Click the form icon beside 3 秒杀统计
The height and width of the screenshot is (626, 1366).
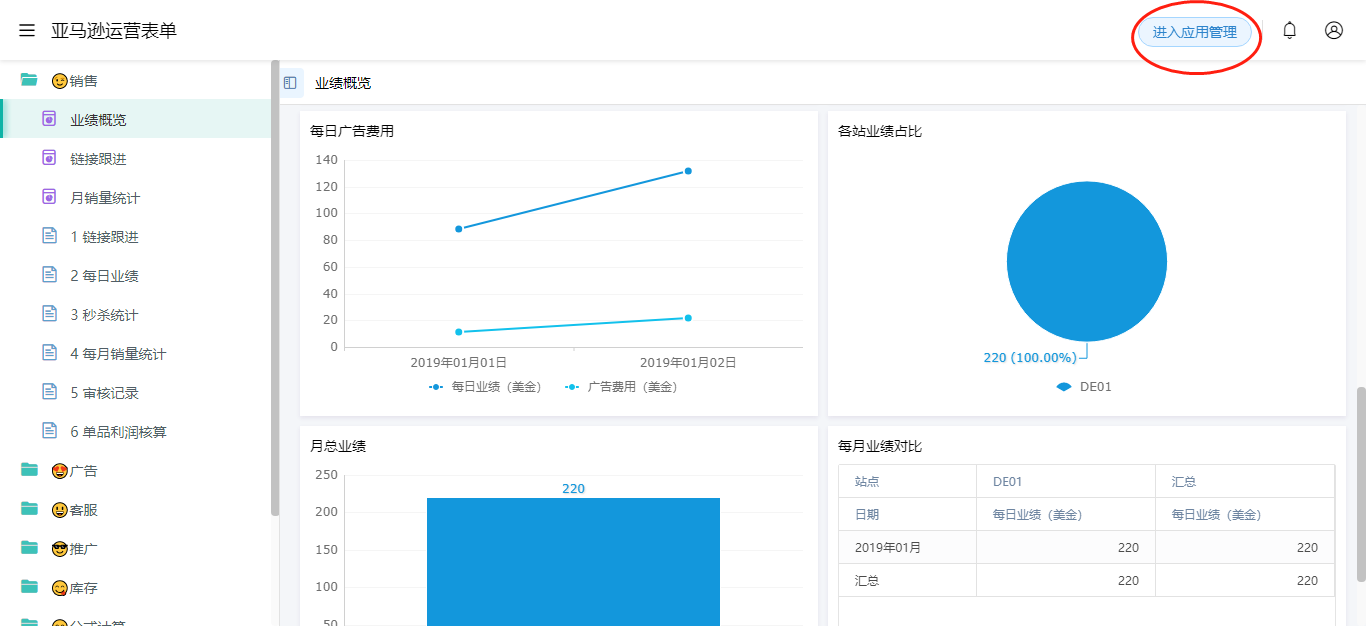pos(49,314)
